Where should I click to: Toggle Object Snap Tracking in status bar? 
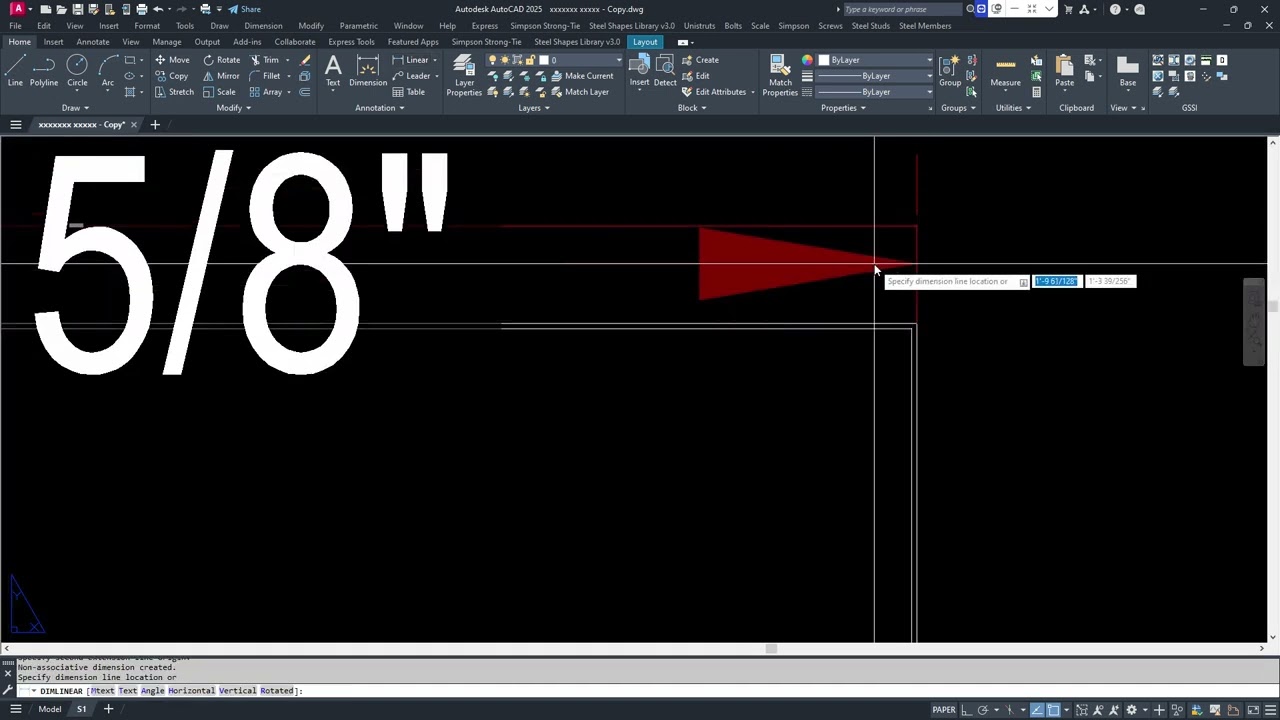click(1038, 710)
